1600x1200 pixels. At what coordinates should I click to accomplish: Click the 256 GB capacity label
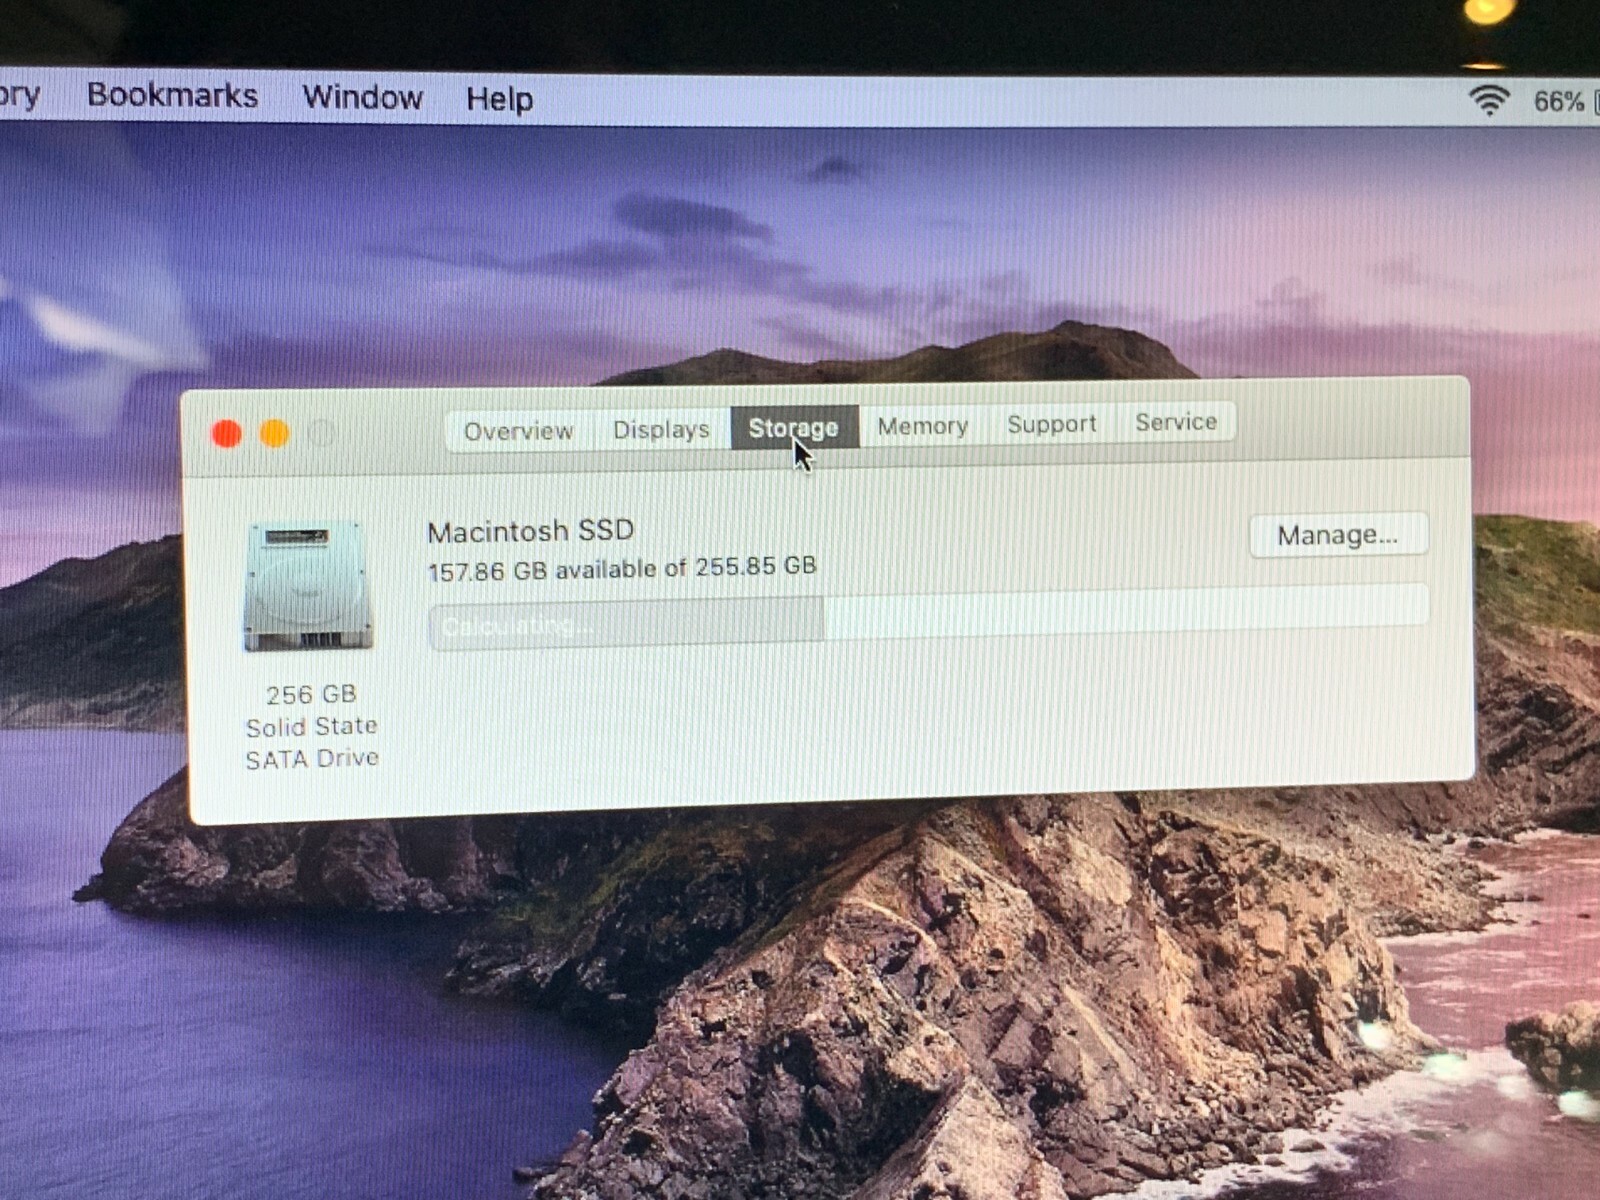(x=311, y=694)
